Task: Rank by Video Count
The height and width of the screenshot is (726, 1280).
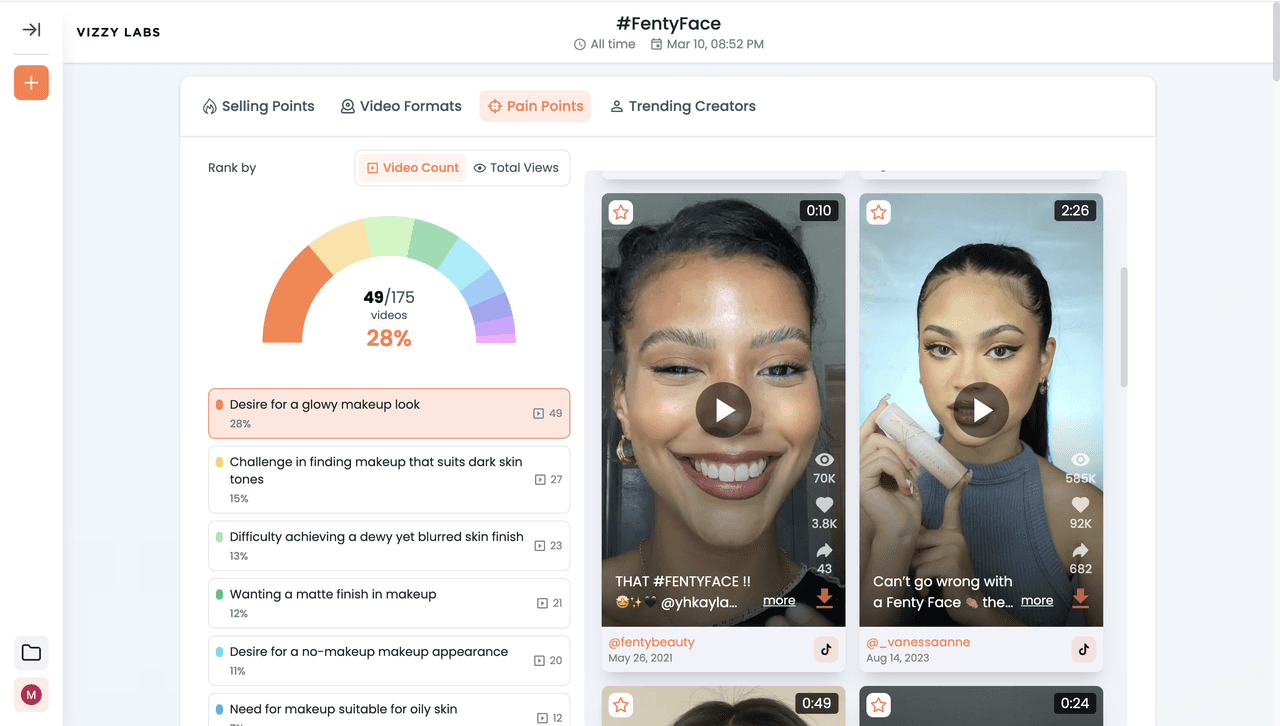Action: [412, 168]
